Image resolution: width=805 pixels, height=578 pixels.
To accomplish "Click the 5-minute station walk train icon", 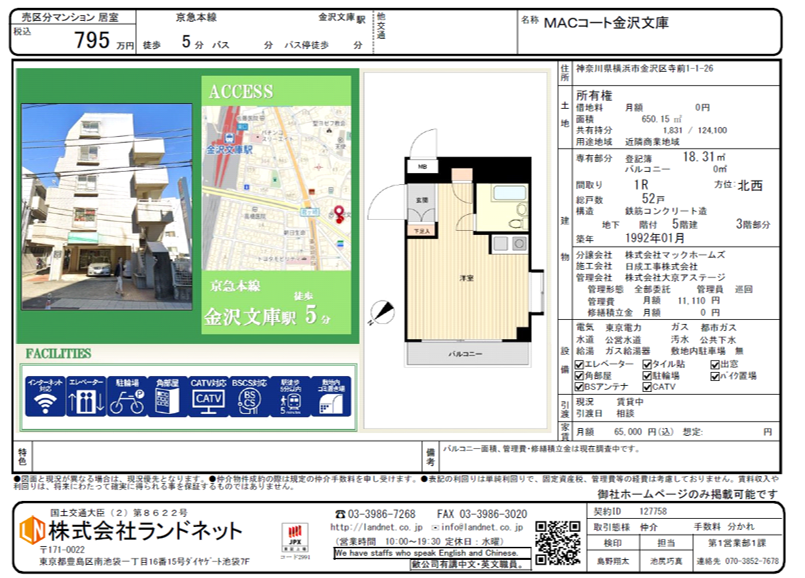I will tap(290, 396).
